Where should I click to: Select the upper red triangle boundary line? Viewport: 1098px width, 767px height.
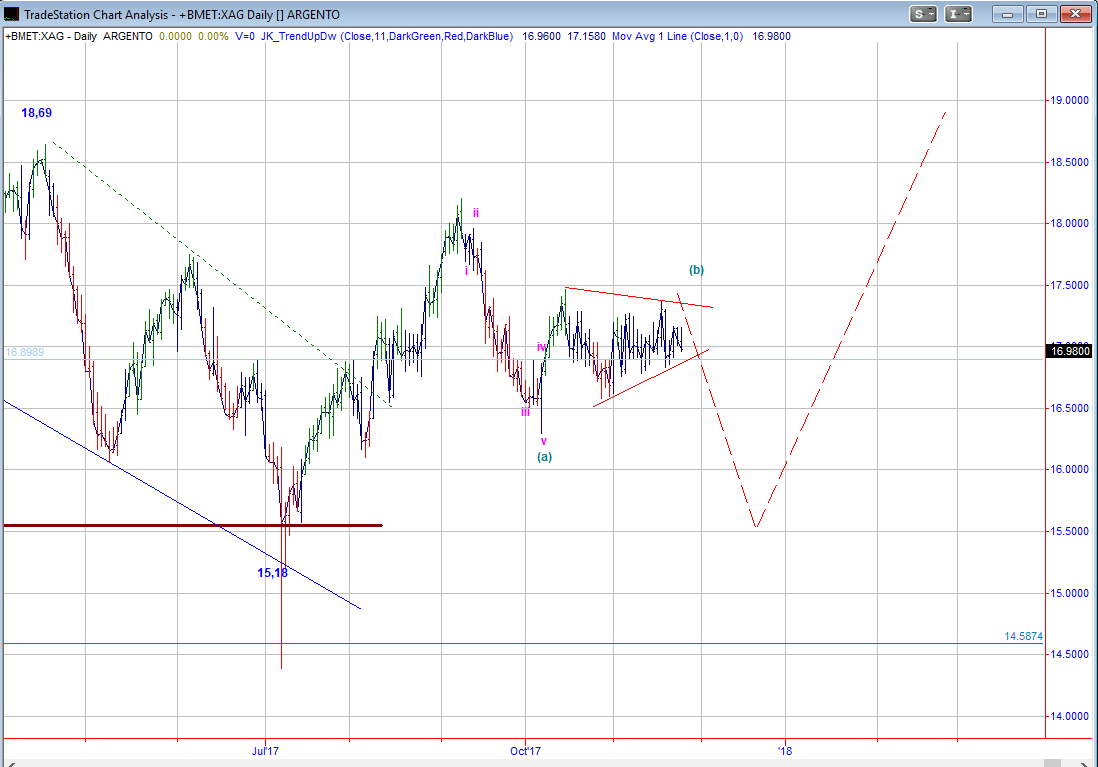[x=639, y=298]
